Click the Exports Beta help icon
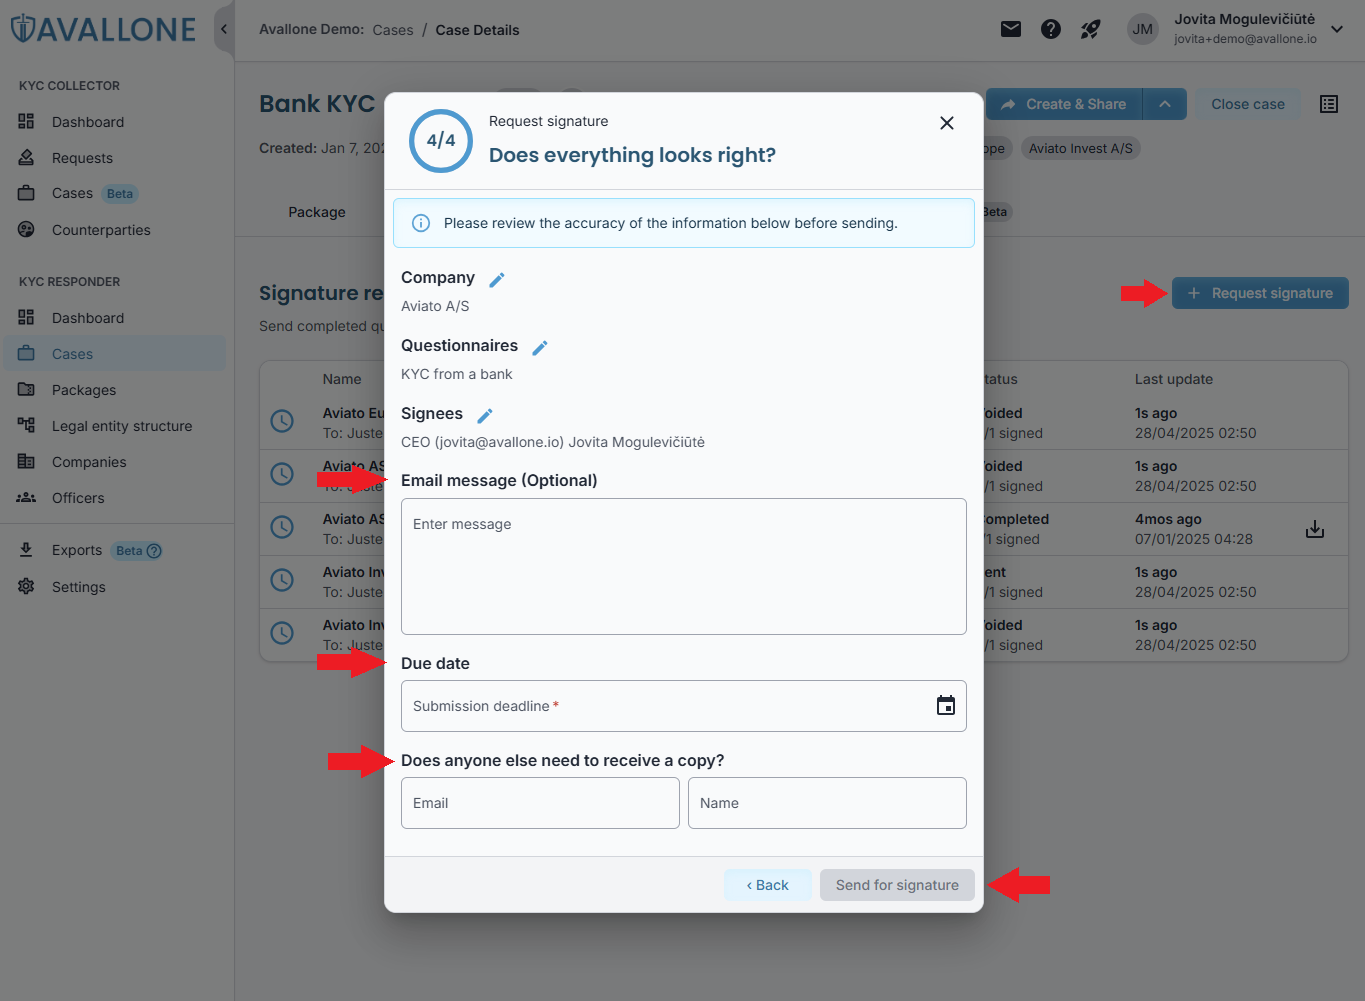Screen dimensions: 1365x1001 [x=154, y=551]
